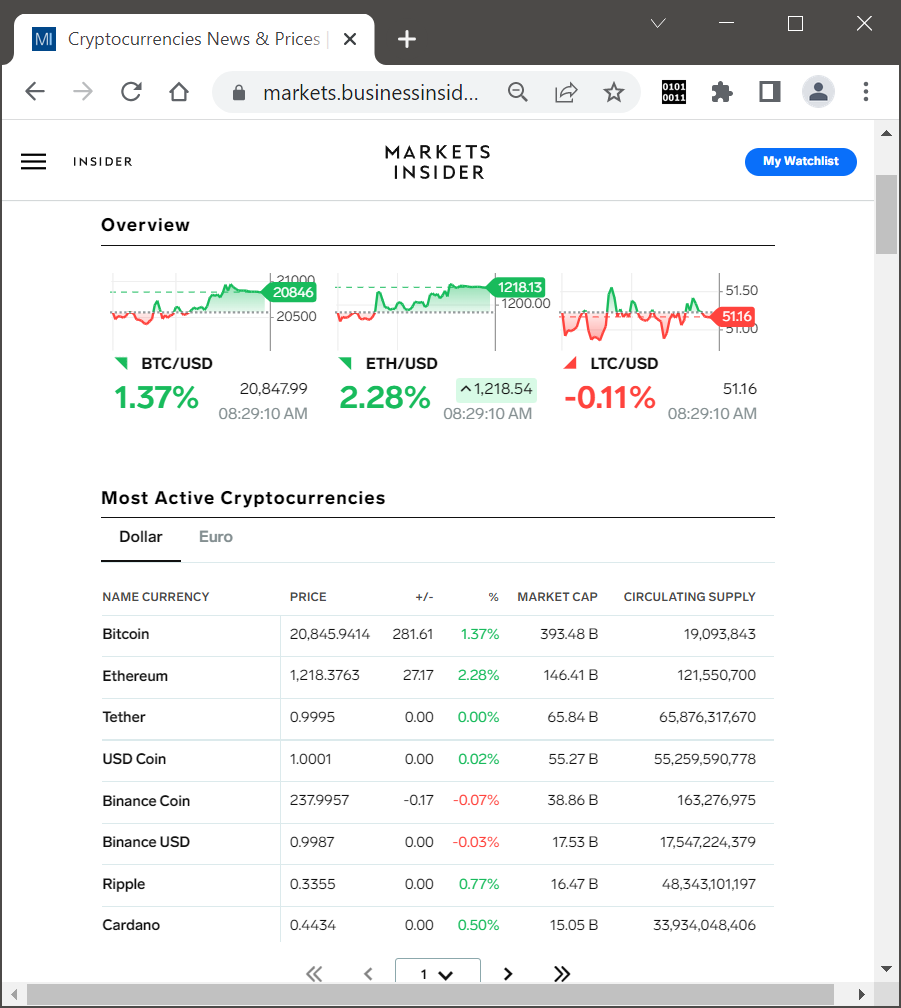This screenshot has width=901, height=1008.
Task: Click Ripple percentage 0.77%
Action: click(479, 885)
